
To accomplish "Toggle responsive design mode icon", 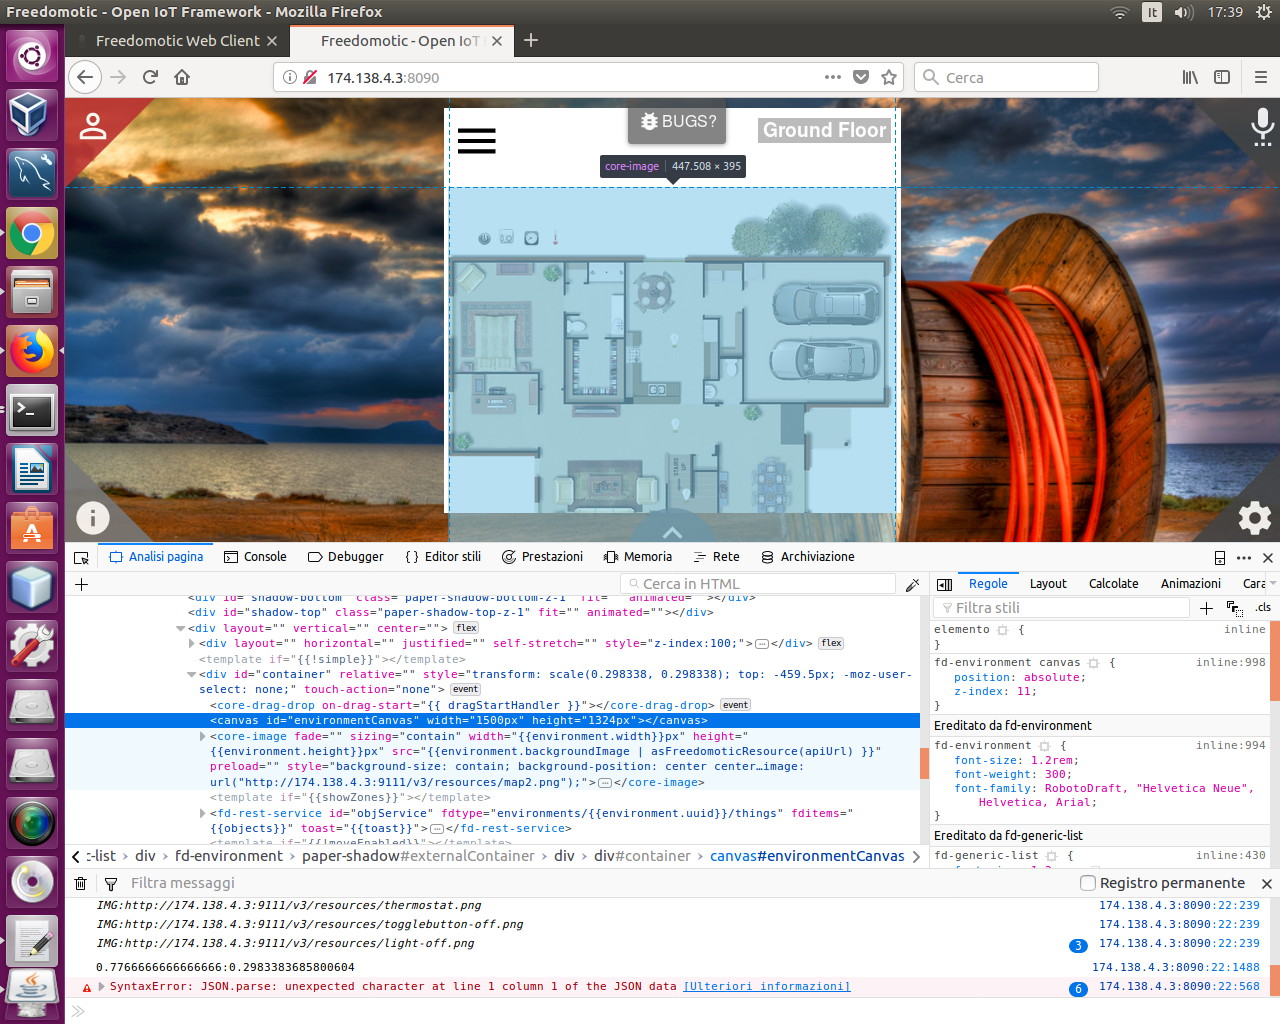I will click(1220, 558).
